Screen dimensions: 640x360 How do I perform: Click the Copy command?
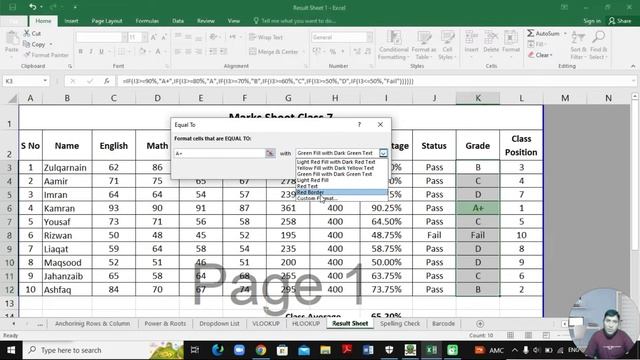tap(34, 44)
